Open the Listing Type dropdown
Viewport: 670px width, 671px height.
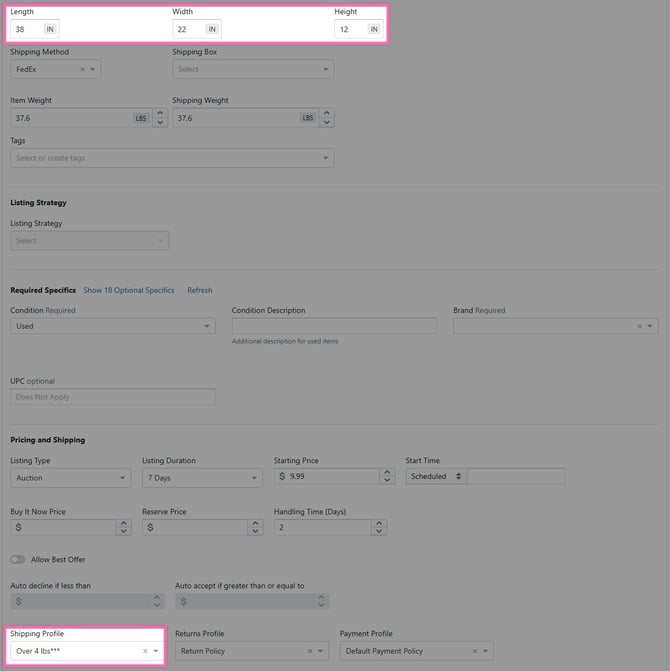coord(70,477)
